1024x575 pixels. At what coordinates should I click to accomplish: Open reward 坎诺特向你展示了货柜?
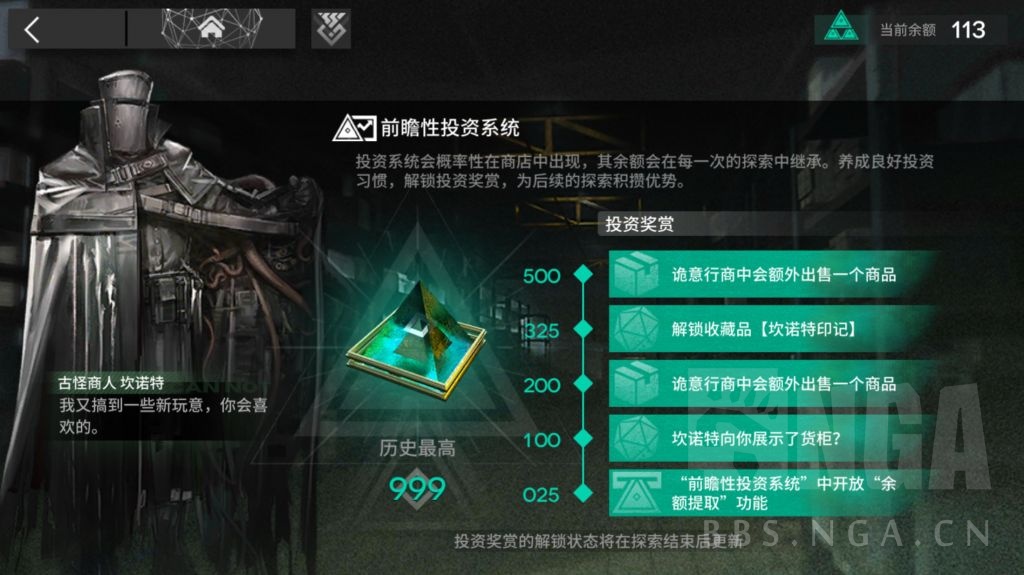[x=774, y=438]
